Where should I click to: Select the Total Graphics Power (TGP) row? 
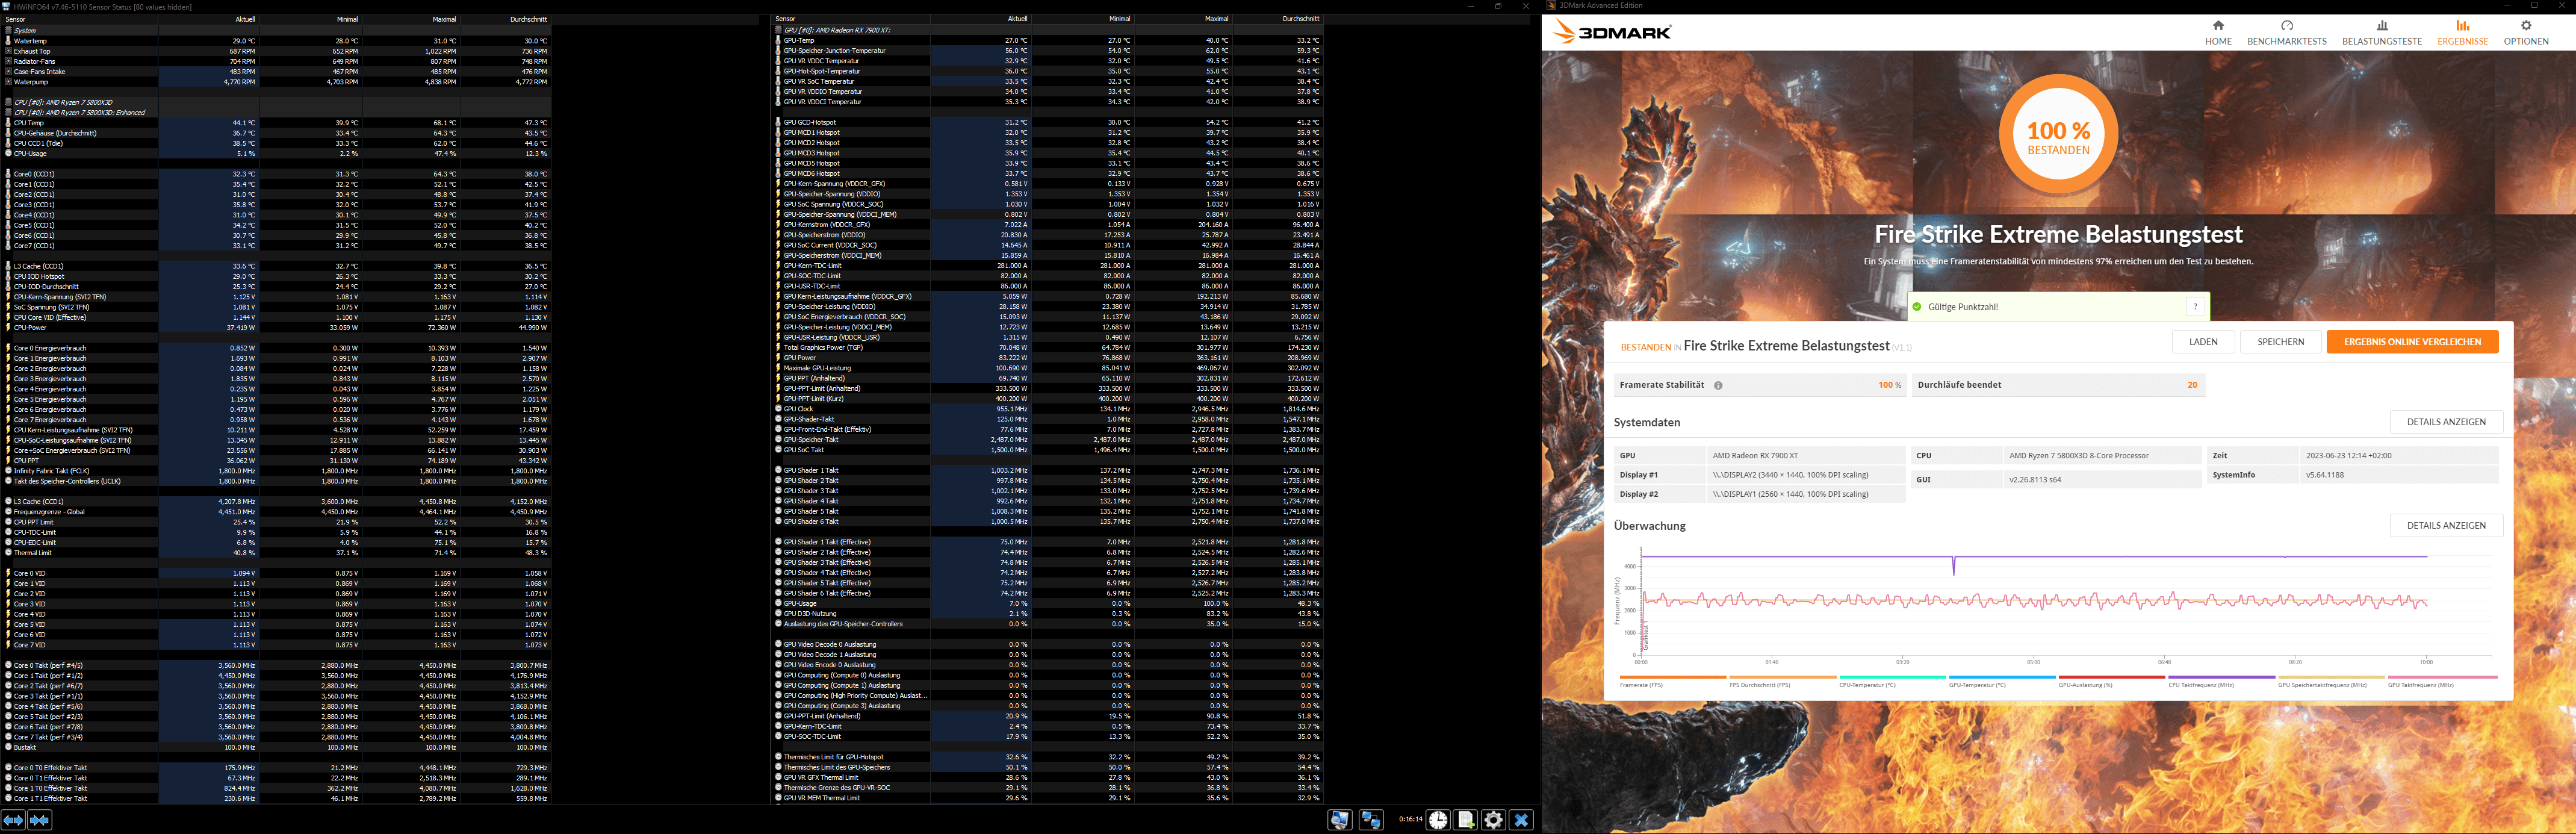[x=1048, y=348]
